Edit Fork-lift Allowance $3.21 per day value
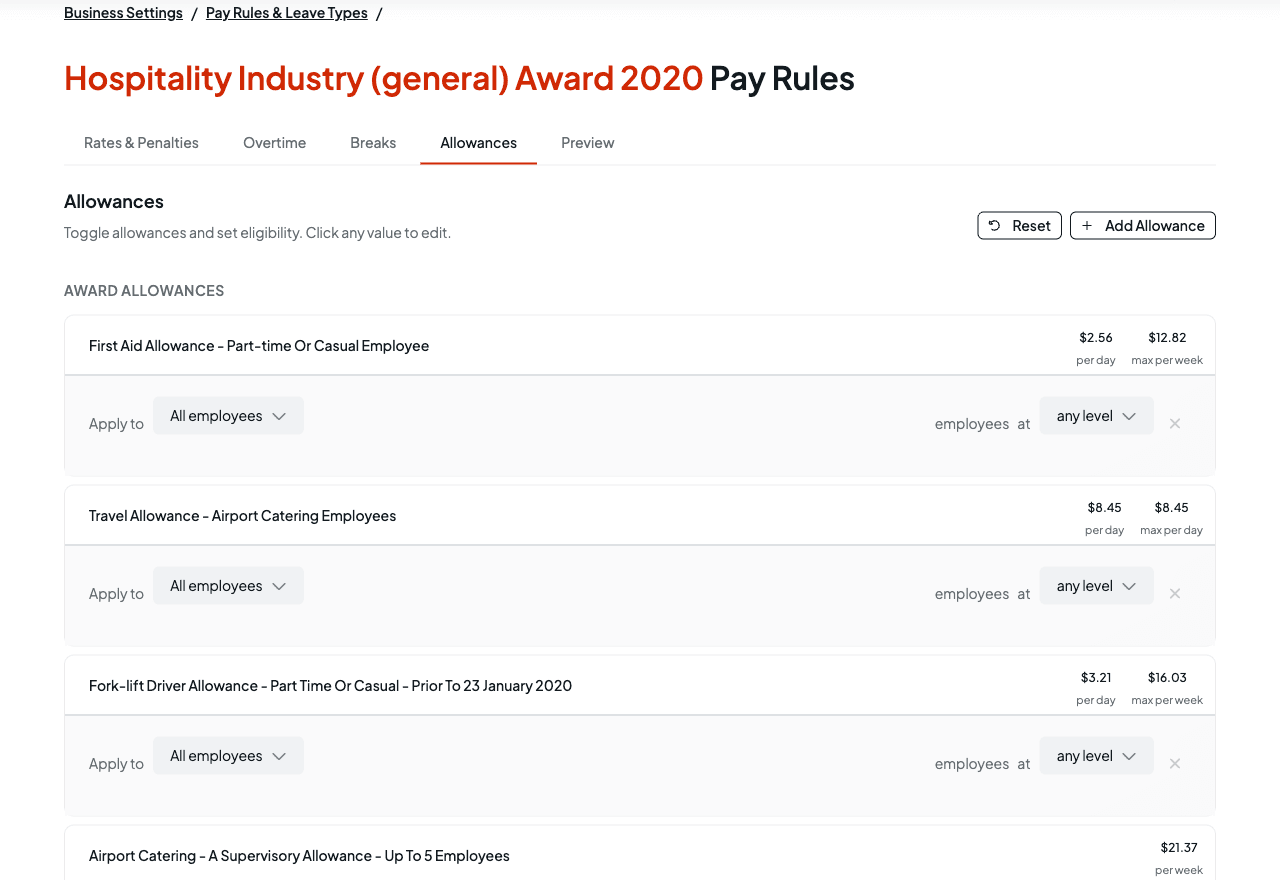The height and width of the screenshot is (880, 1280). tap(1096, 678)
